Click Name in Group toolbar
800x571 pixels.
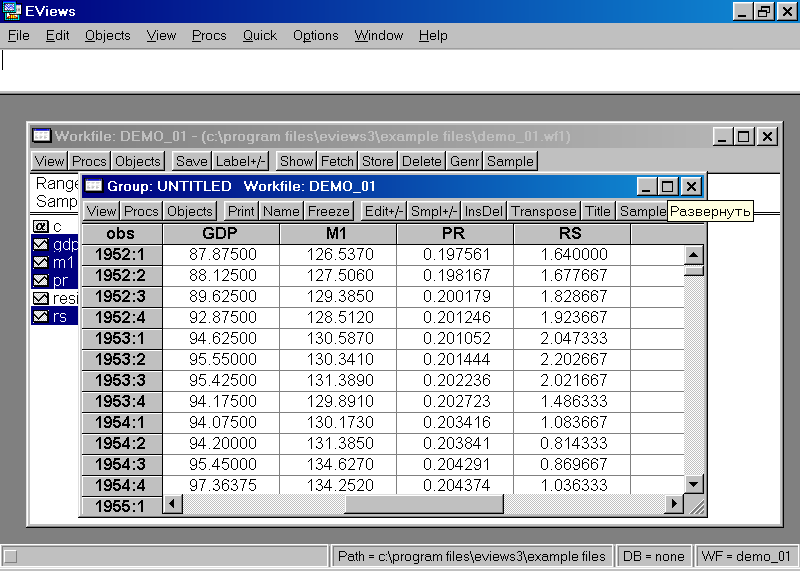282,211
